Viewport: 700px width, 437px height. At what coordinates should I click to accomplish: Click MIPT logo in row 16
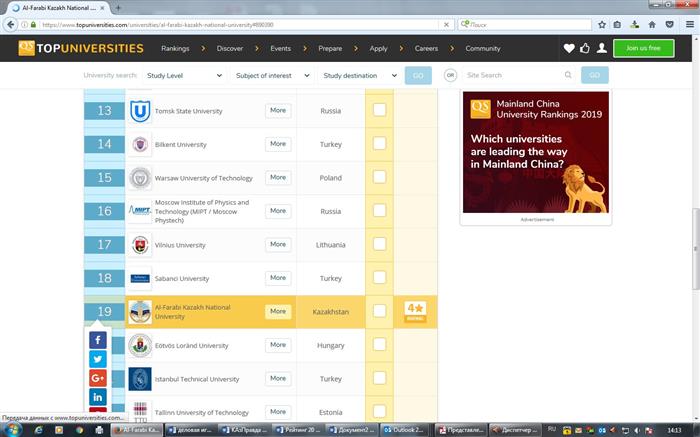(x=140, y=211)
